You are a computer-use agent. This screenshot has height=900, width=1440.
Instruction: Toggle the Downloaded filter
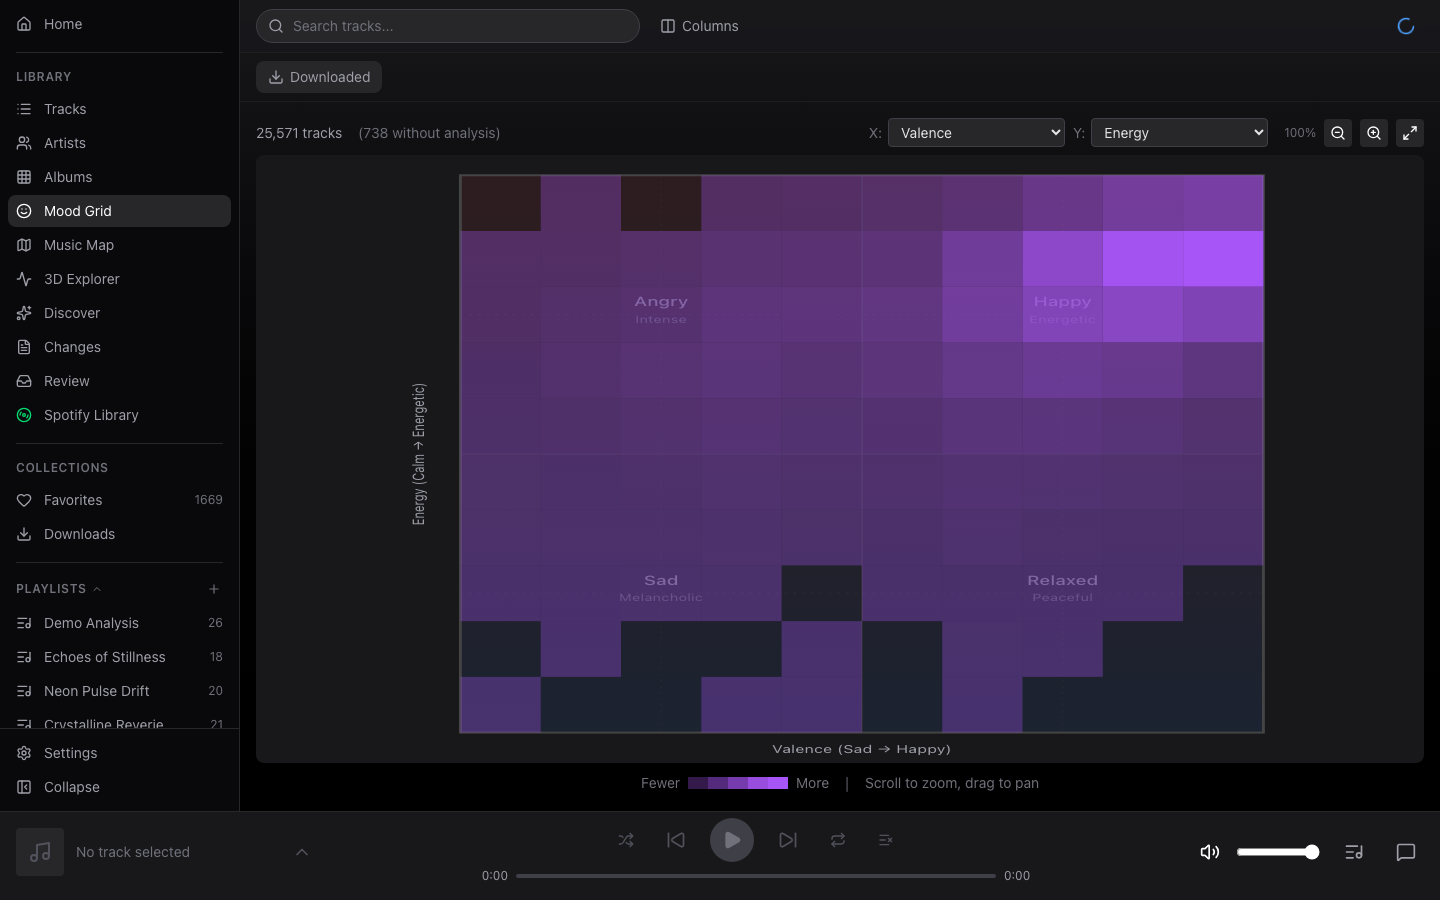click(319, 77)
